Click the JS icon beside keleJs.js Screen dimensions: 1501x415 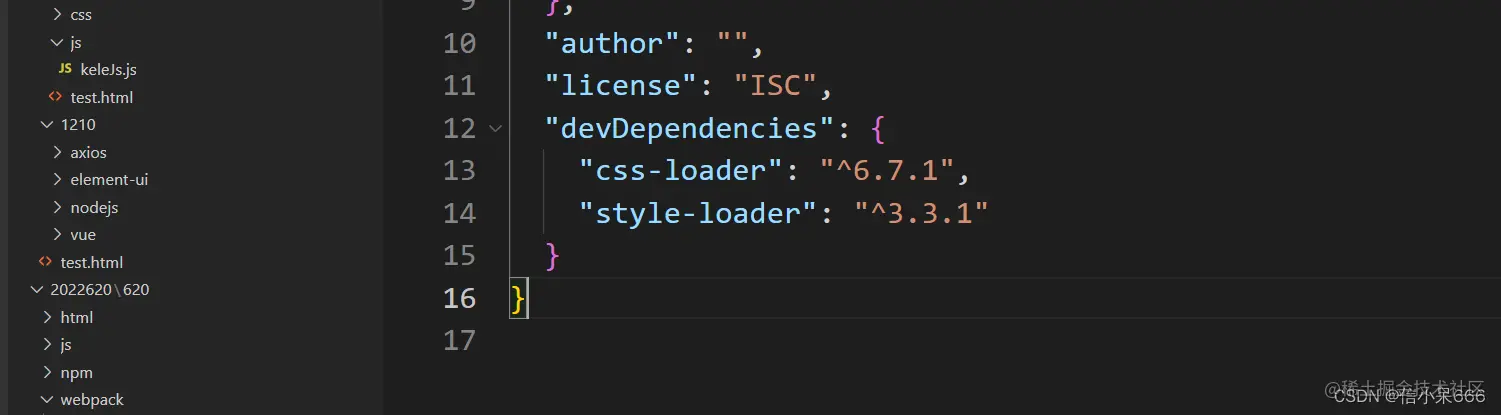click(65, 70)
